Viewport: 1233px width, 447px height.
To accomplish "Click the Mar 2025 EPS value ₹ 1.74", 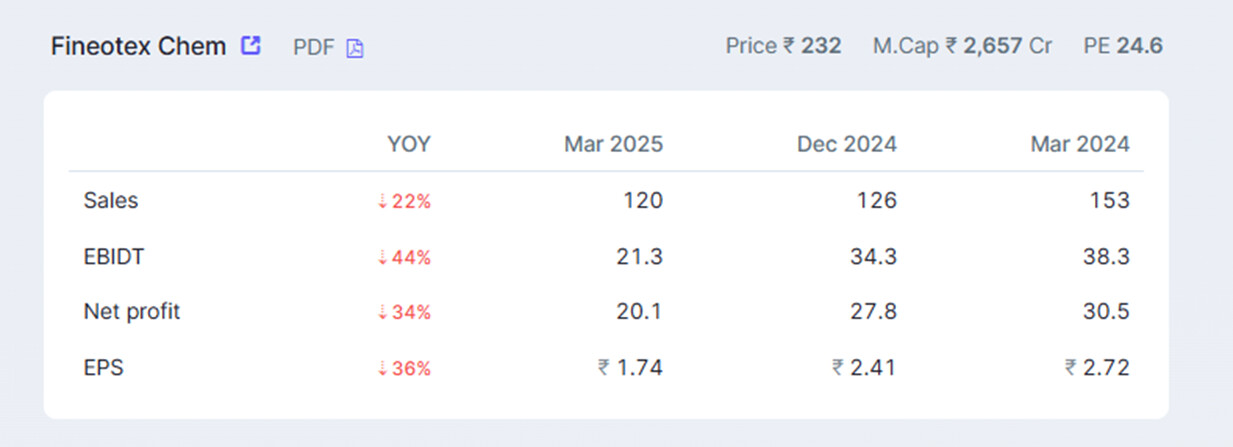I will coord(630,368).
